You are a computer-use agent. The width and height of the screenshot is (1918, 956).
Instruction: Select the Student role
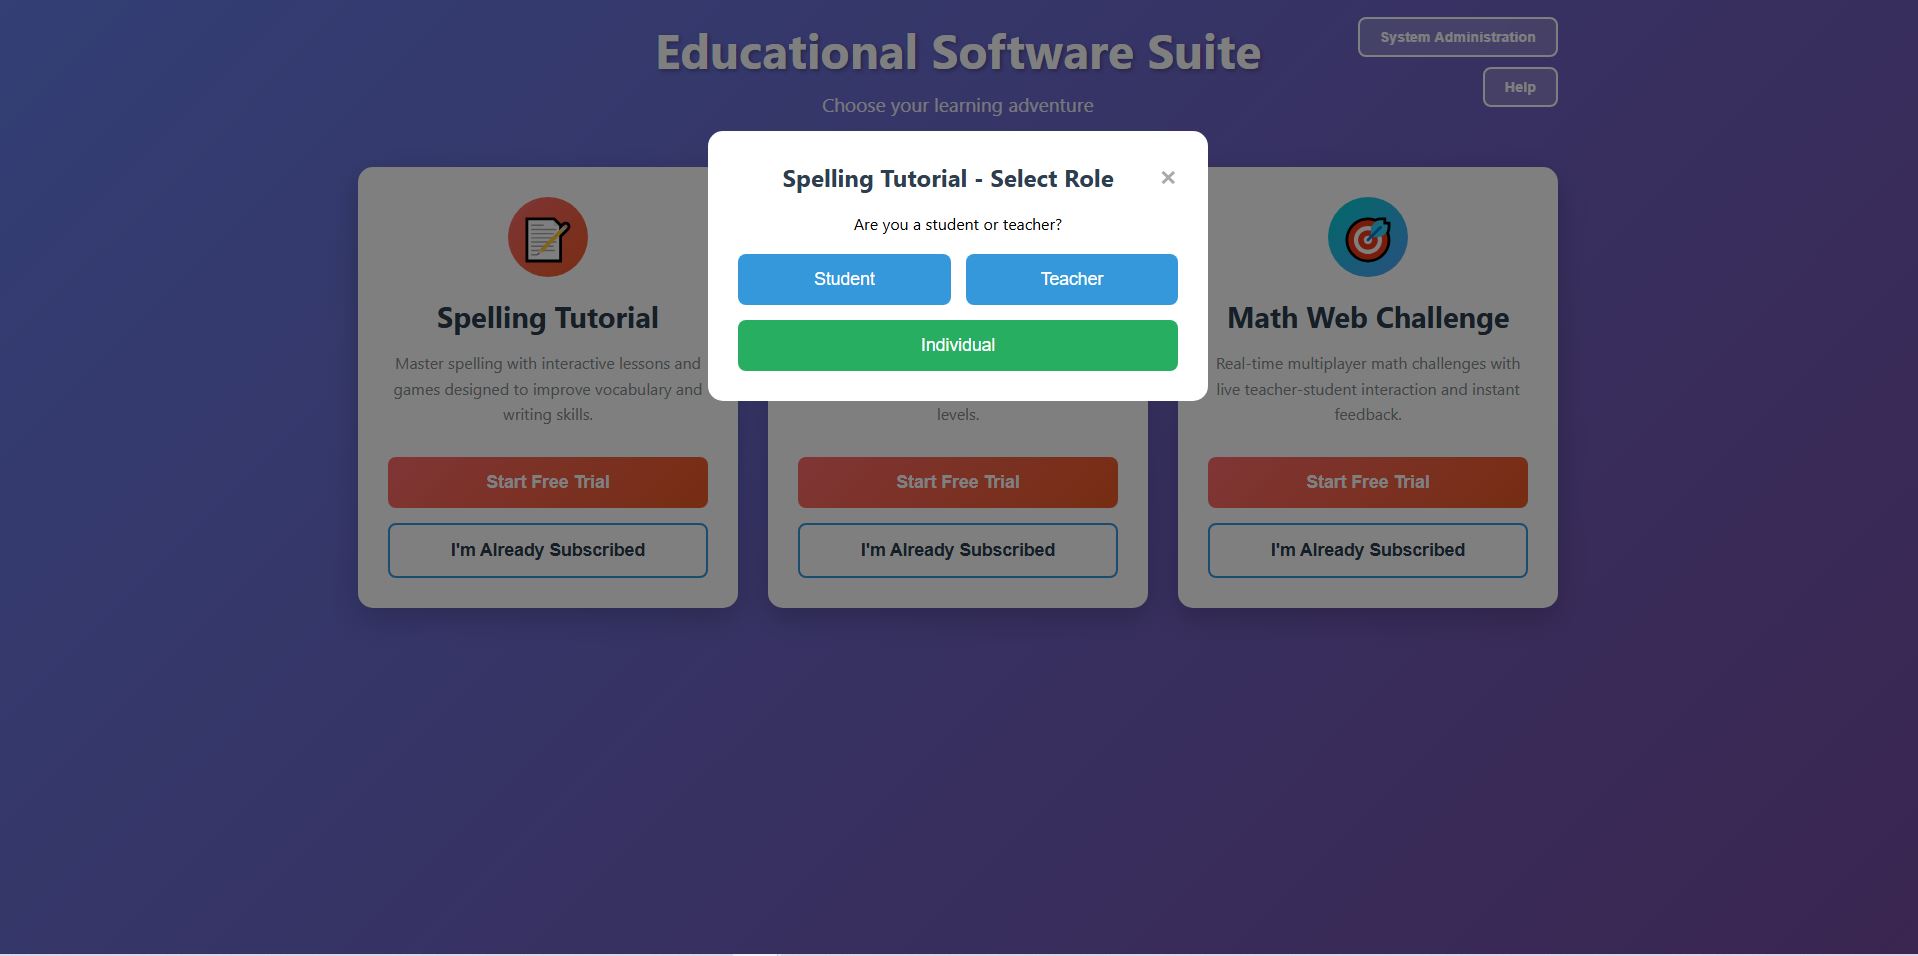pyautogui.click(x=843, y=279)
